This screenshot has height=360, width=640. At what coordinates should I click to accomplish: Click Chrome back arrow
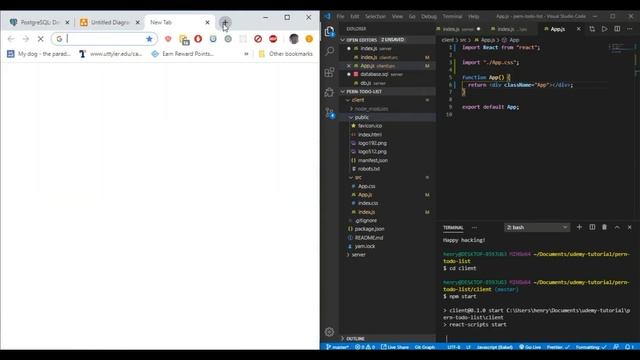coord(11,39)
